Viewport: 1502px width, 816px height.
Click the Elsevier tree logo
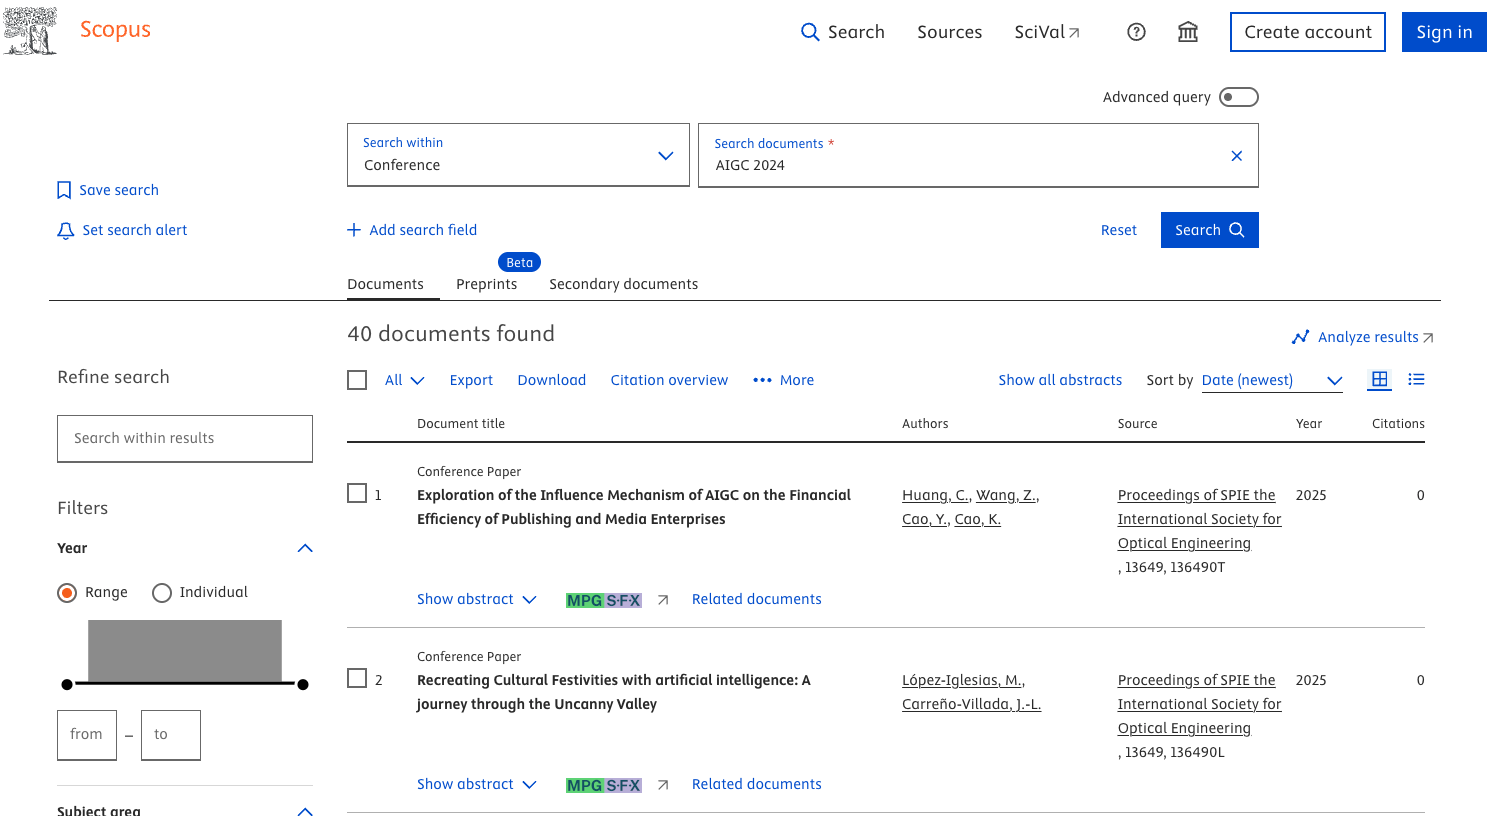tap(30, 31)
